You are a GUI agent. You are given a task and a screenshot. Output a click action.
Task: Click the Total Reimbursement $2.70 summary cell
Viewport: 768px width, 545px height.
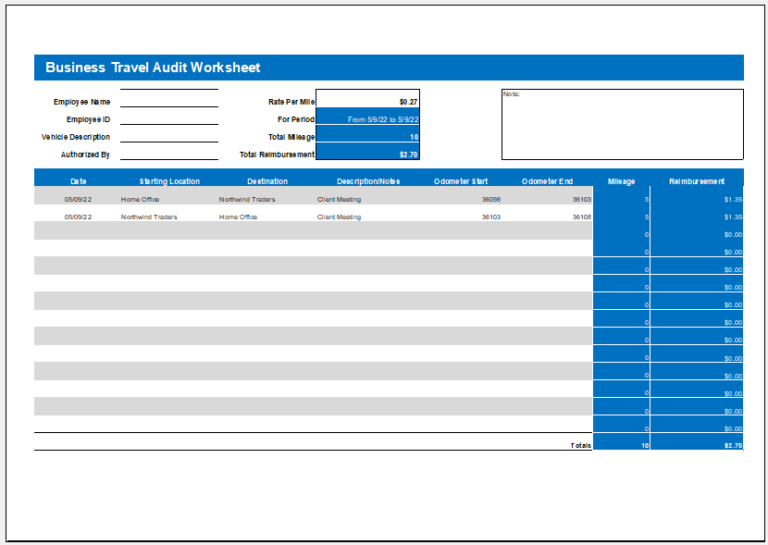point(367,151)
